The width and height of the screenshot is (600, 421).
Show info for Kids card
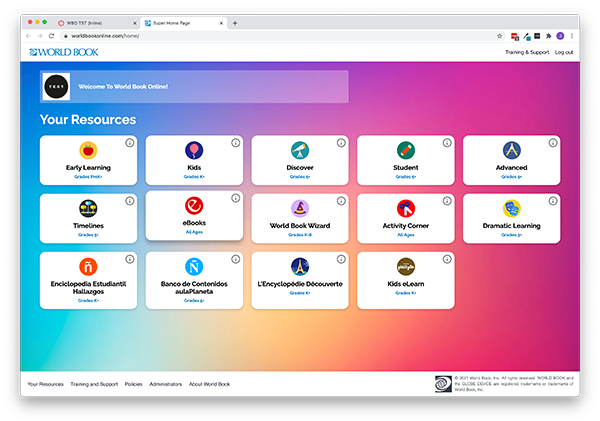235,143
